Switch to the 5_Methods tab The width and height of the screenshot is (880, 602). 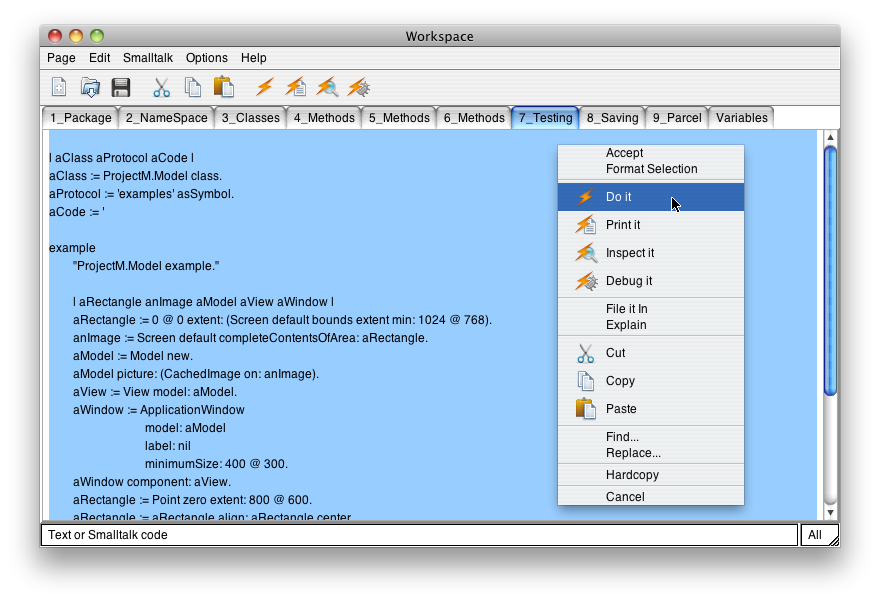pyautogui.click(x=399, y=118)
